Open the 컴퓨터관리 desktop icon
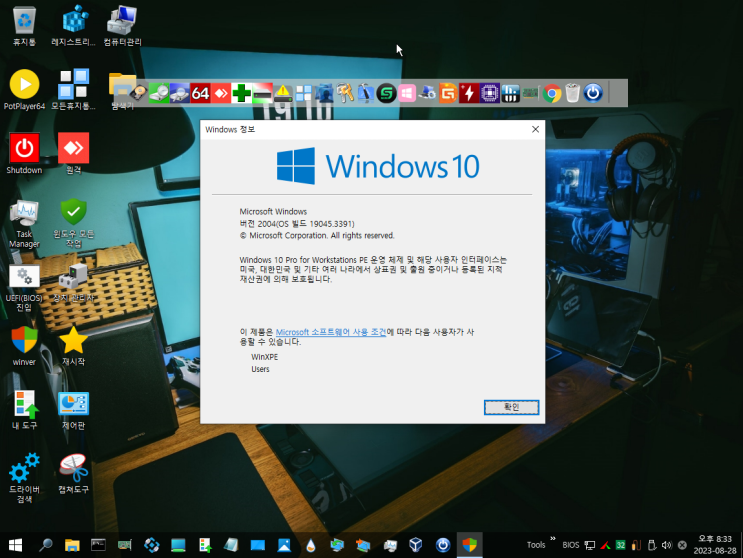Screen dimensions: 743x558 click(122, 26)
